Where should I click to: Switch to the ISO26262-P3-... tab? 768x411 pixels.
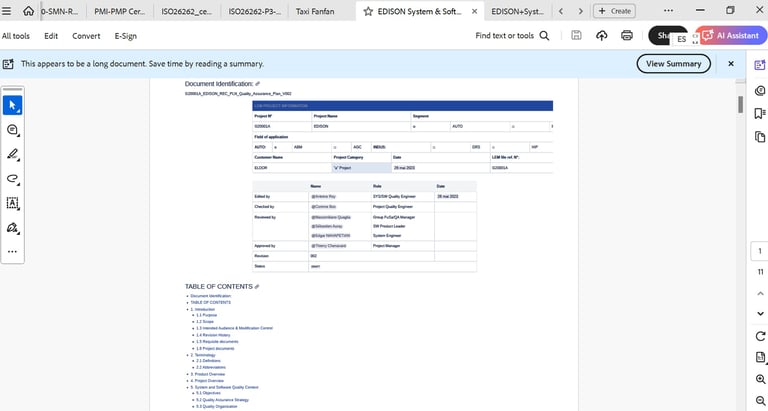[x=255, y=11]
